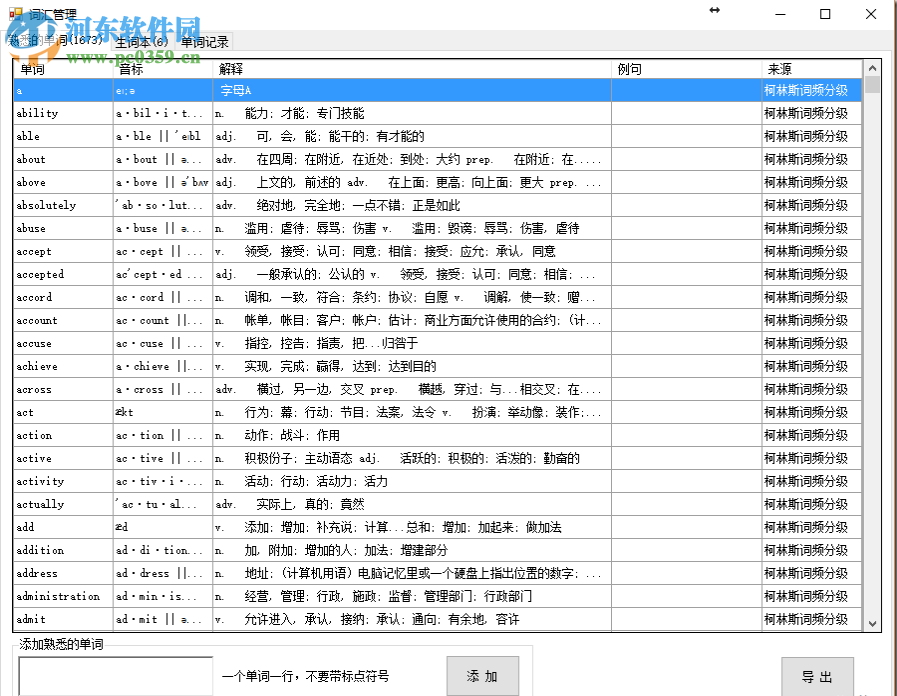The image size is (897, 696).
Task: Click the 添加 button to add words
Action: pyautogui.click(x=483, y=676)
